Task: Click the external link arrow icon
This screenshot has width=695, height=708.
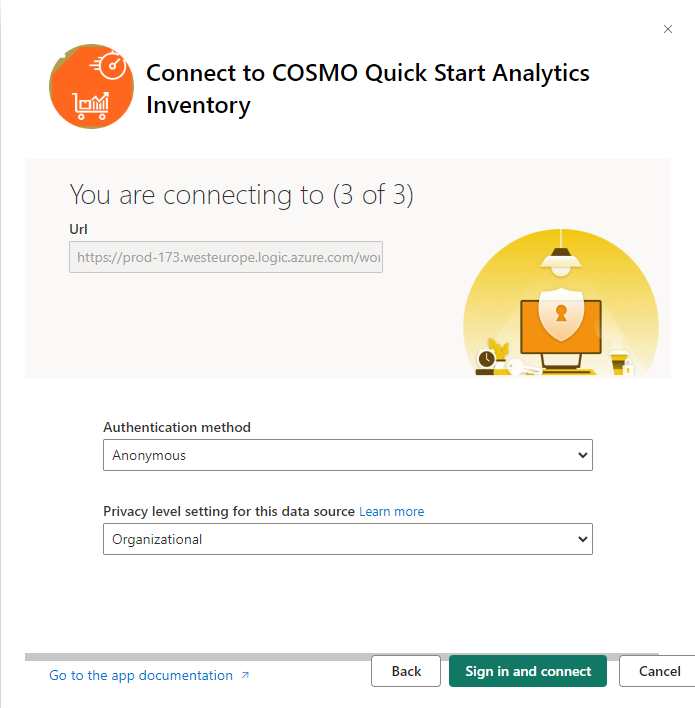Action: pos(246,675)
